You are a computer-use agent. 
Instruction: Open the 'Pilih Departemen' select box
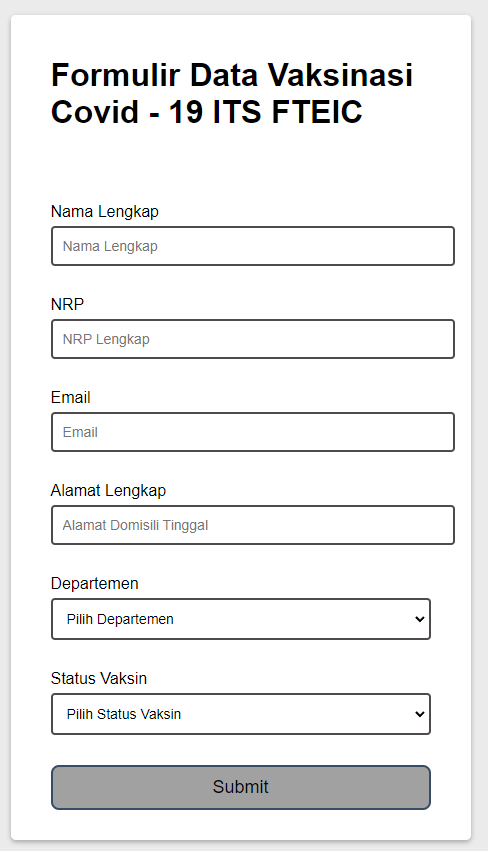click(241, 619)
